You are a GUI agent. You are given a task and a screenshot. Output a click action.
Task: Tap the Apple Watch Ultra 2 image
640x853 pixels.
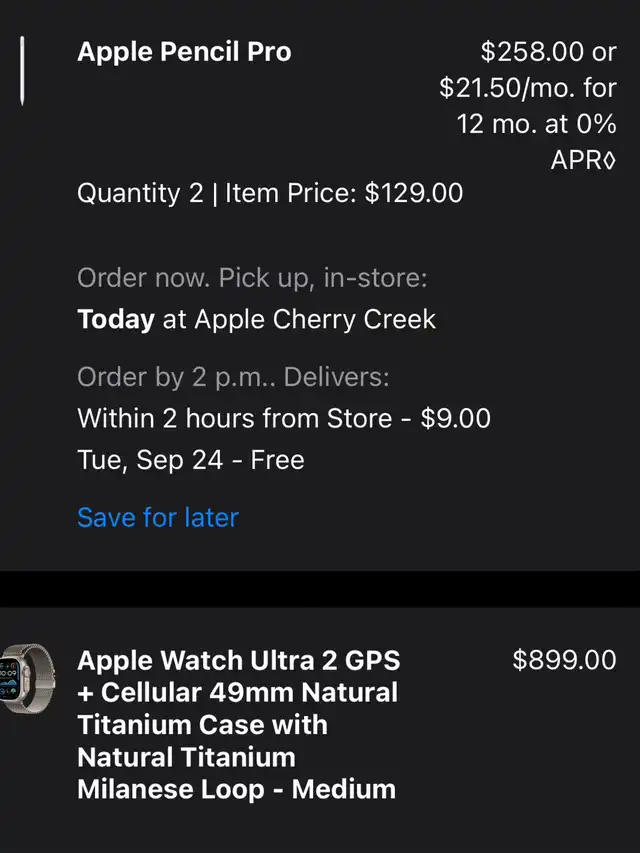tap(27, 678)
